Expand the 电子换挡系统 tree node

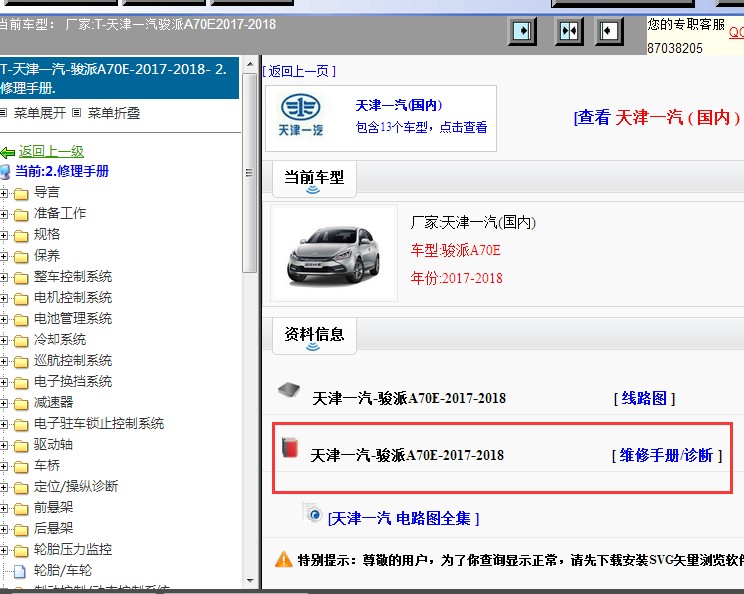[x=4, y=382]
